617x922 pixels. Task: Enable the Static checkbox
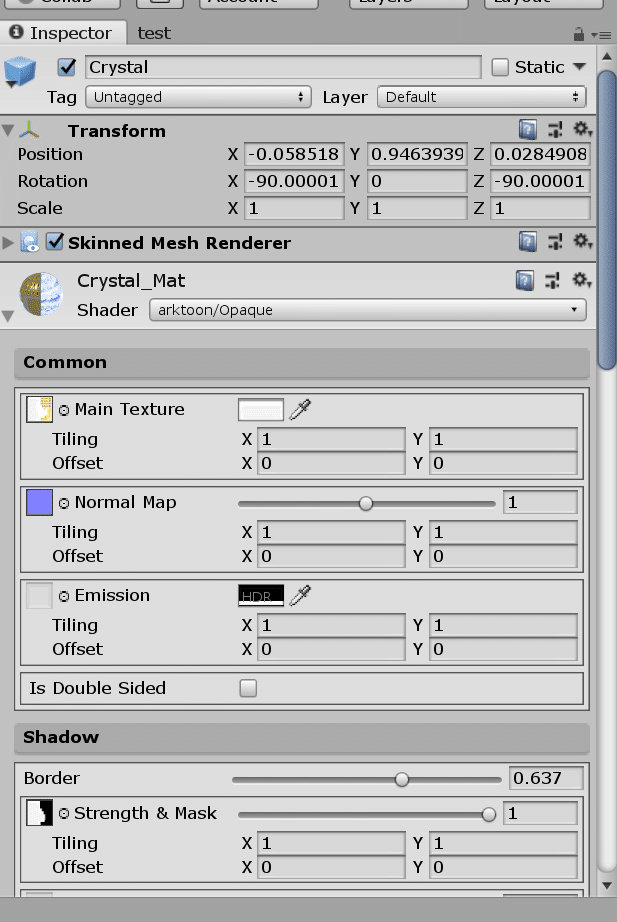[500, 67]
